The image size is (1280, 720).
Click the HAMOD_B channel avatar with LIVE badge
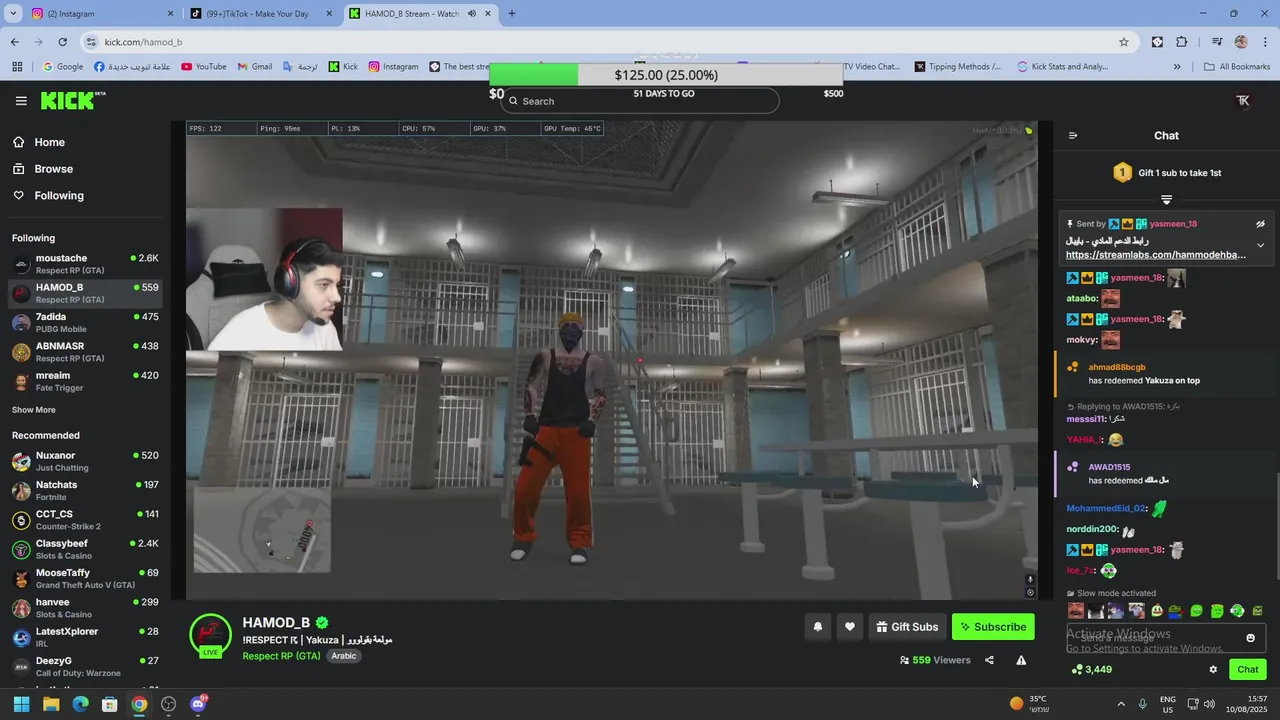tap(210, 635)
